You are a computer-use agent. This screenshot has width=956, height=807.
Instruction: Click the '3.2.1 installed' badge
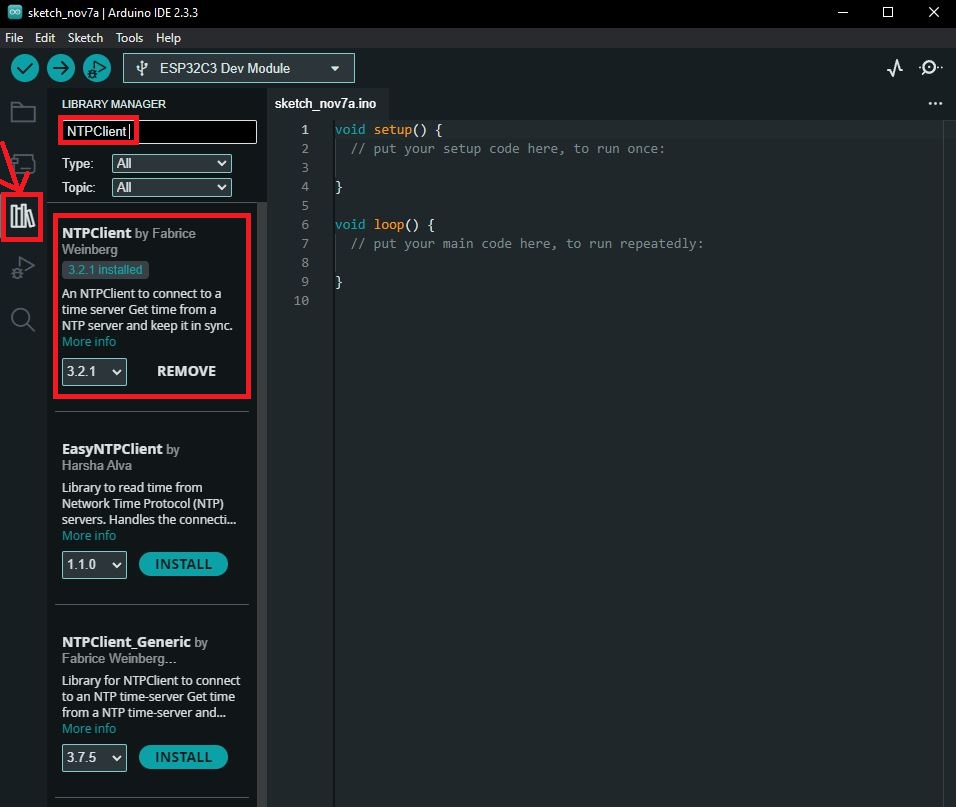click(105, 269)
